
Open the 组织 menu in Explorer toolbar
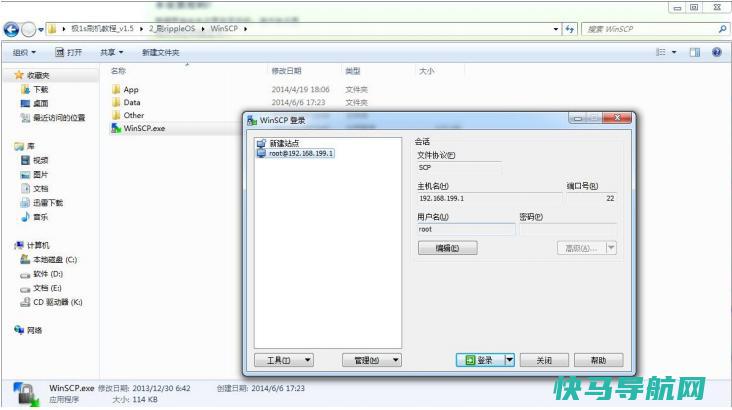point(24,52)
